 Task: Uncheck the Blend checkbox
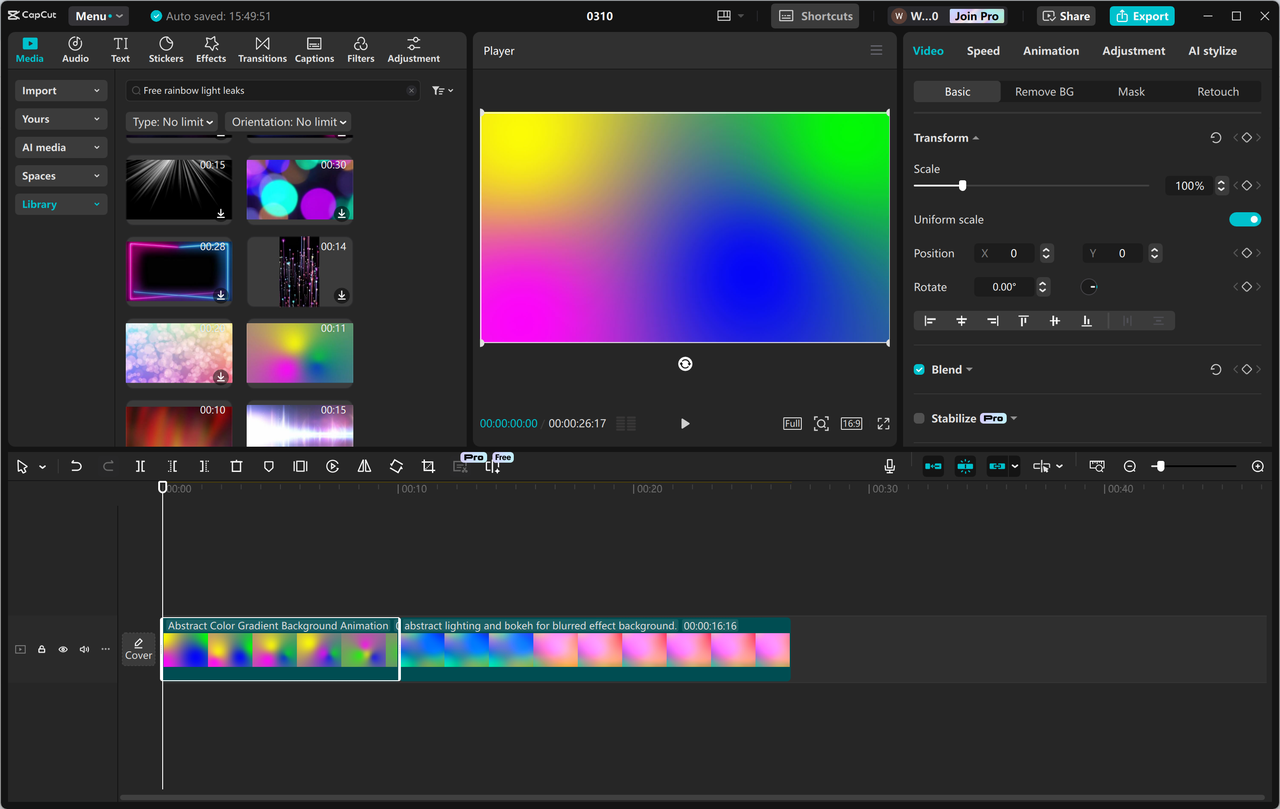click(919, 370)
